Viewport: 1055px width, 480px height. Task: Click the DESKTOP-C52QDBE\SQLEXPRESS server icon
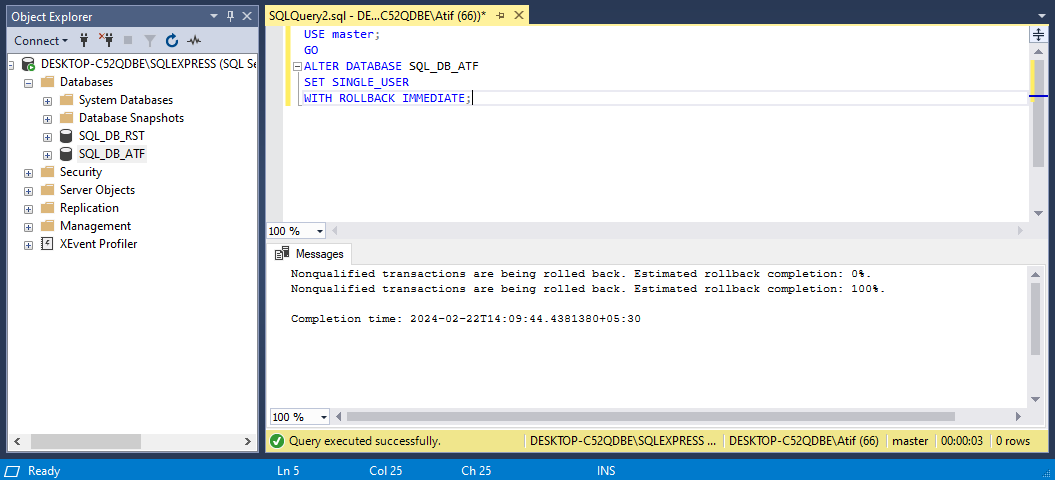(x=28, y=64)
